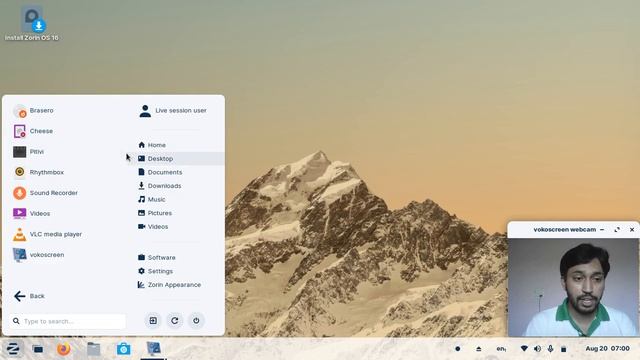Open vokoscreen from the menu
The height and width of the screenshot is (360, 640).
pyautogui.click(x=38, y=255)
